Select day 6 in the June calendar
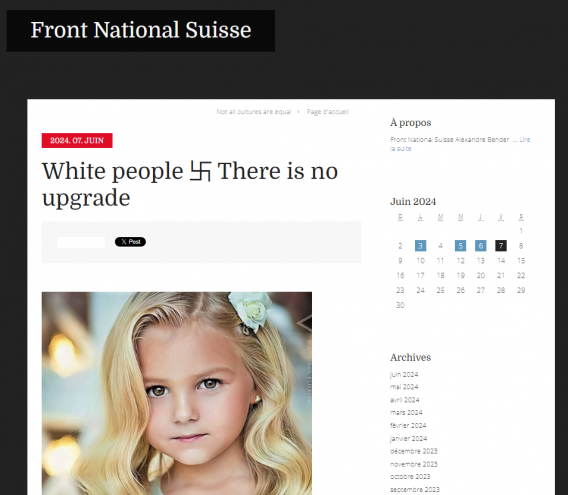The height and width of the screenshot is (495, 568). 481,246
